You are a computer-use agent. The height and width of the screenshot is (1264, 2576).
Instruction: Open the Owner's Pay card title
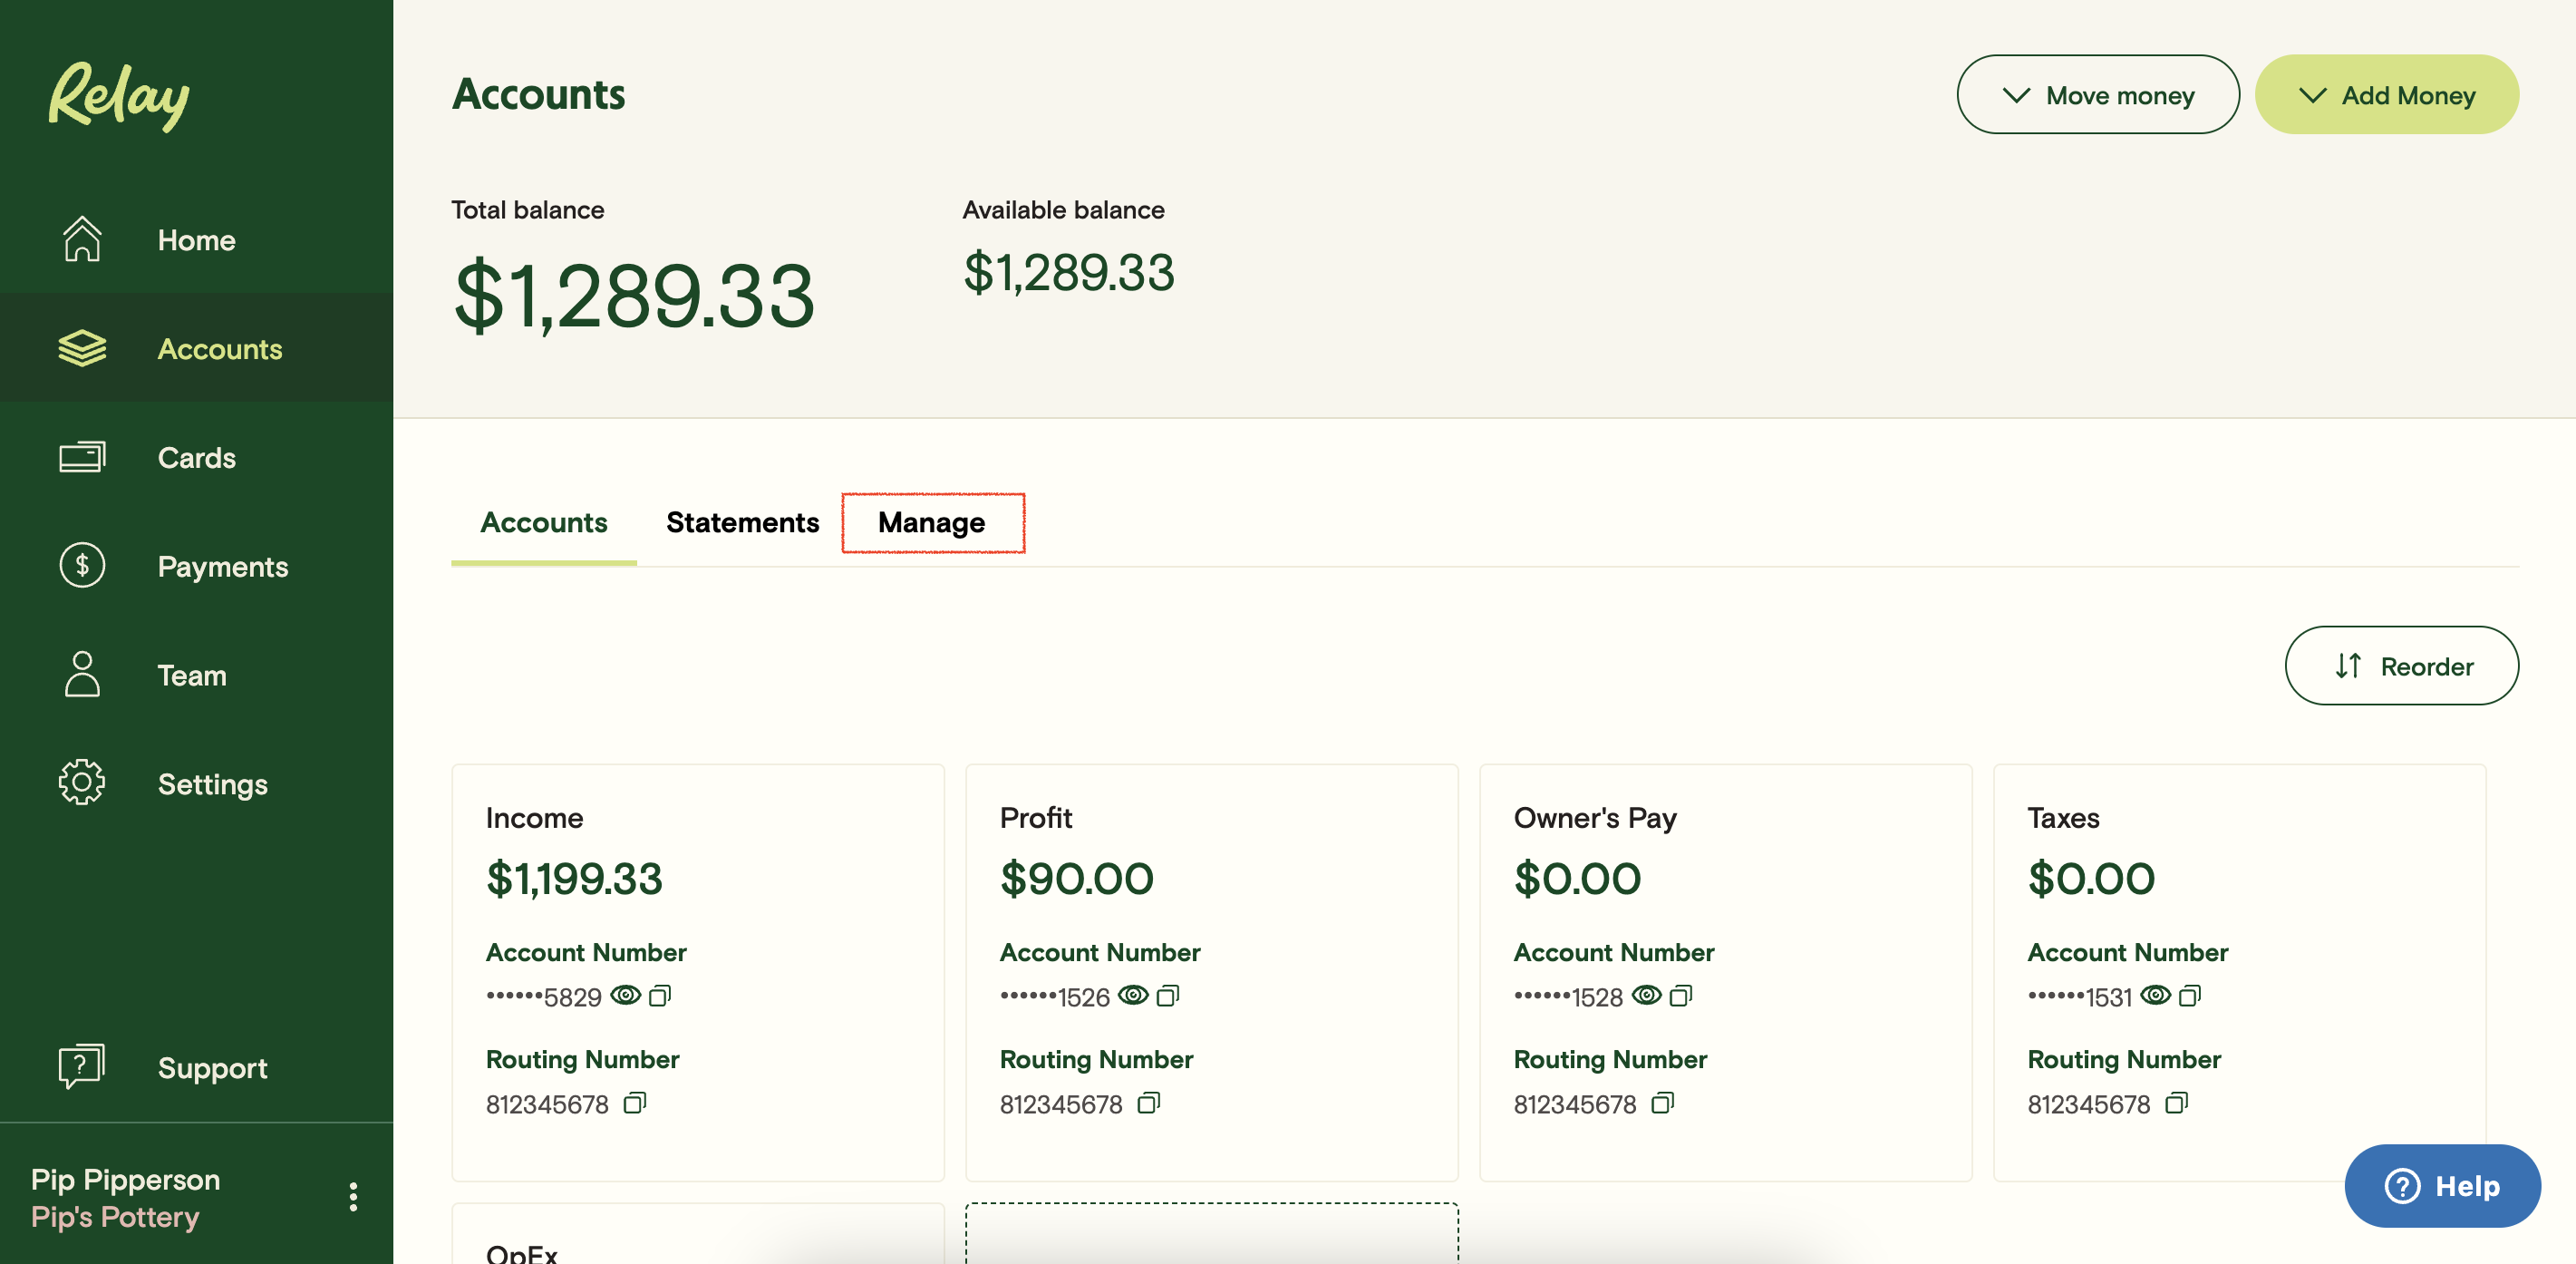1595,817
